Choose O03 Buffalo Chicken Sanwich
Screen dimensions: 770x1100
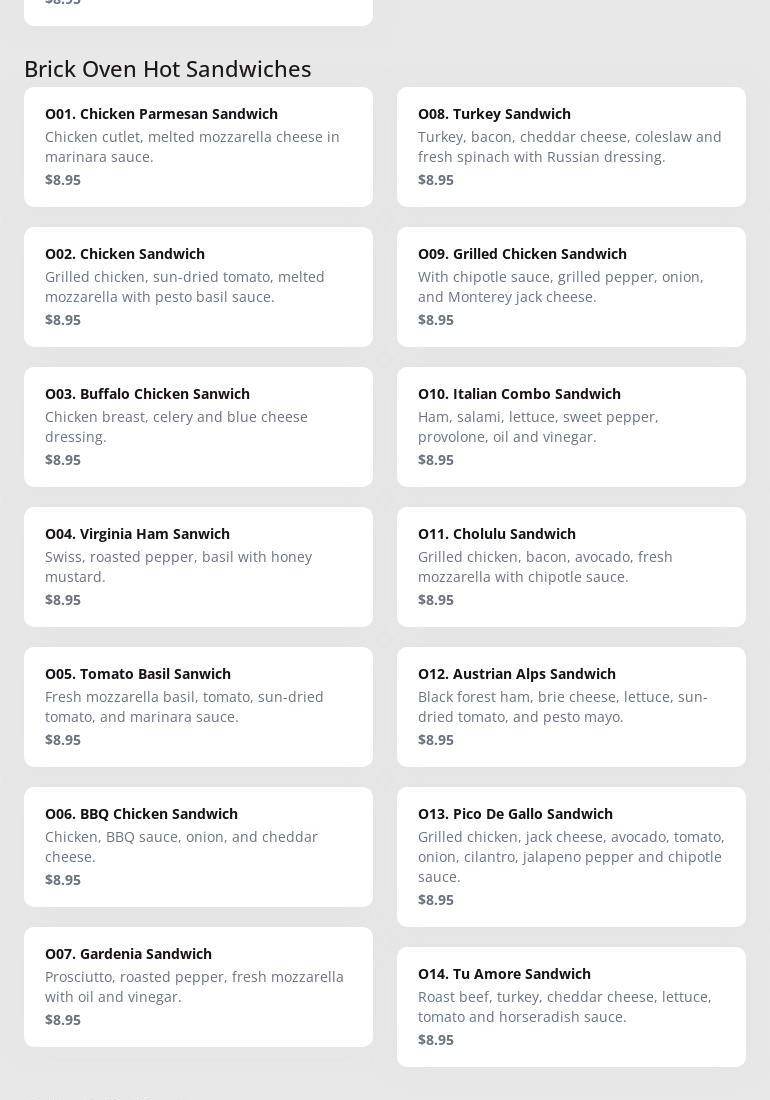pos(148,394)
